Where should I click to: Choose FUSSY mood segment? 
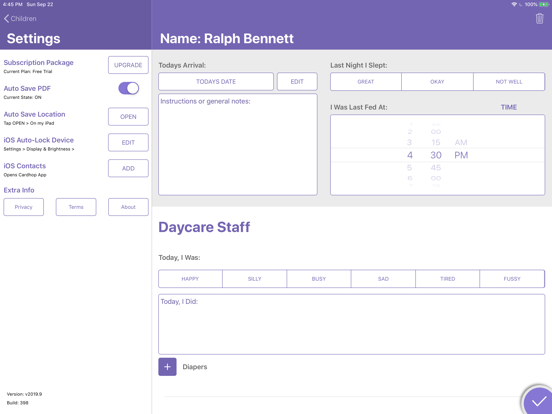pyautogui.click(x=512, y=279)
